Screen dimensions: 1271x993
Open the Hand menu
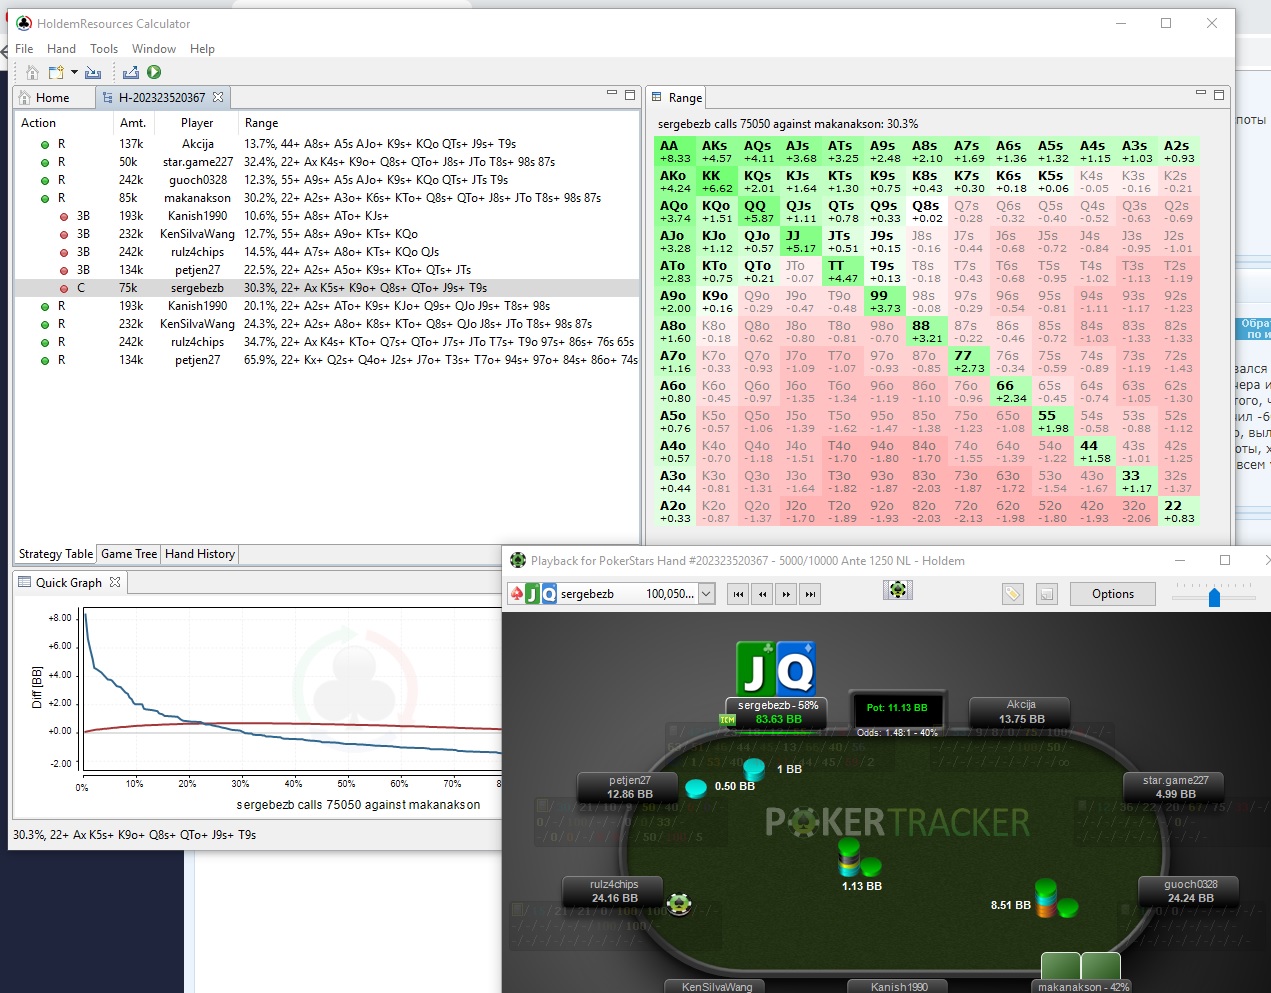(61, 48)
